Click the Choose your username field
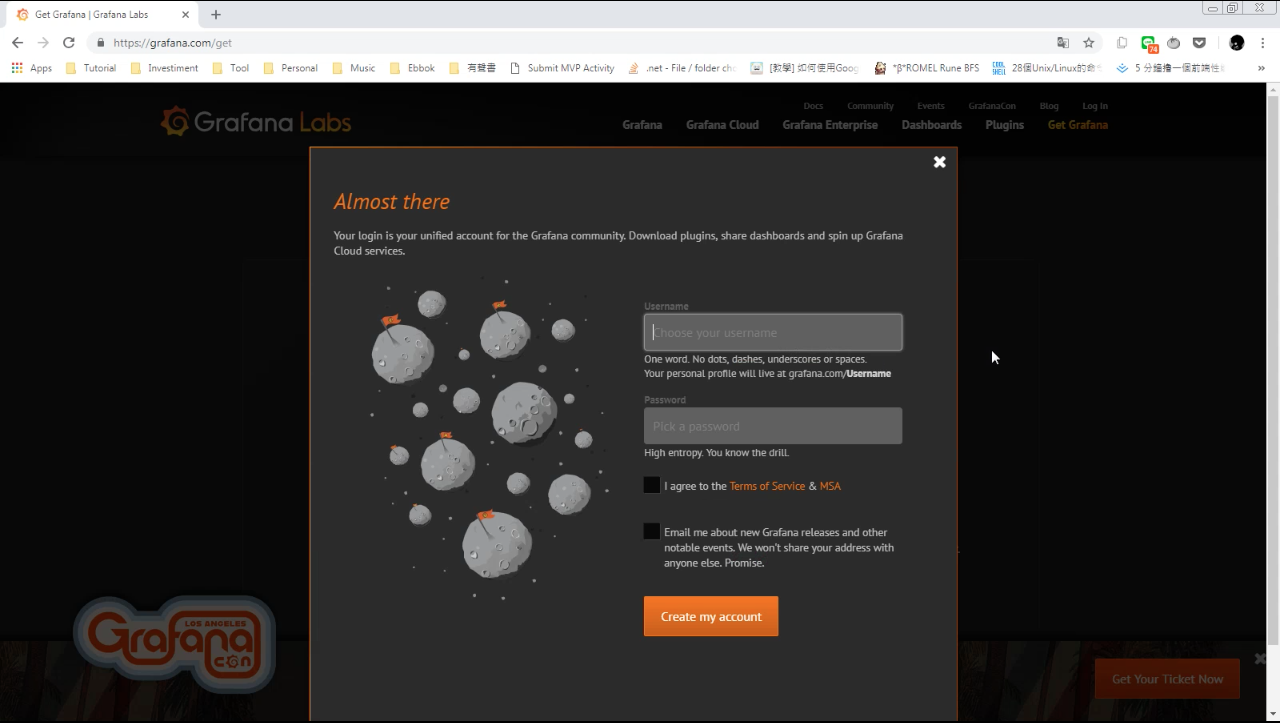Screen dimensions: 1280x723 click(x=773, y=332)
